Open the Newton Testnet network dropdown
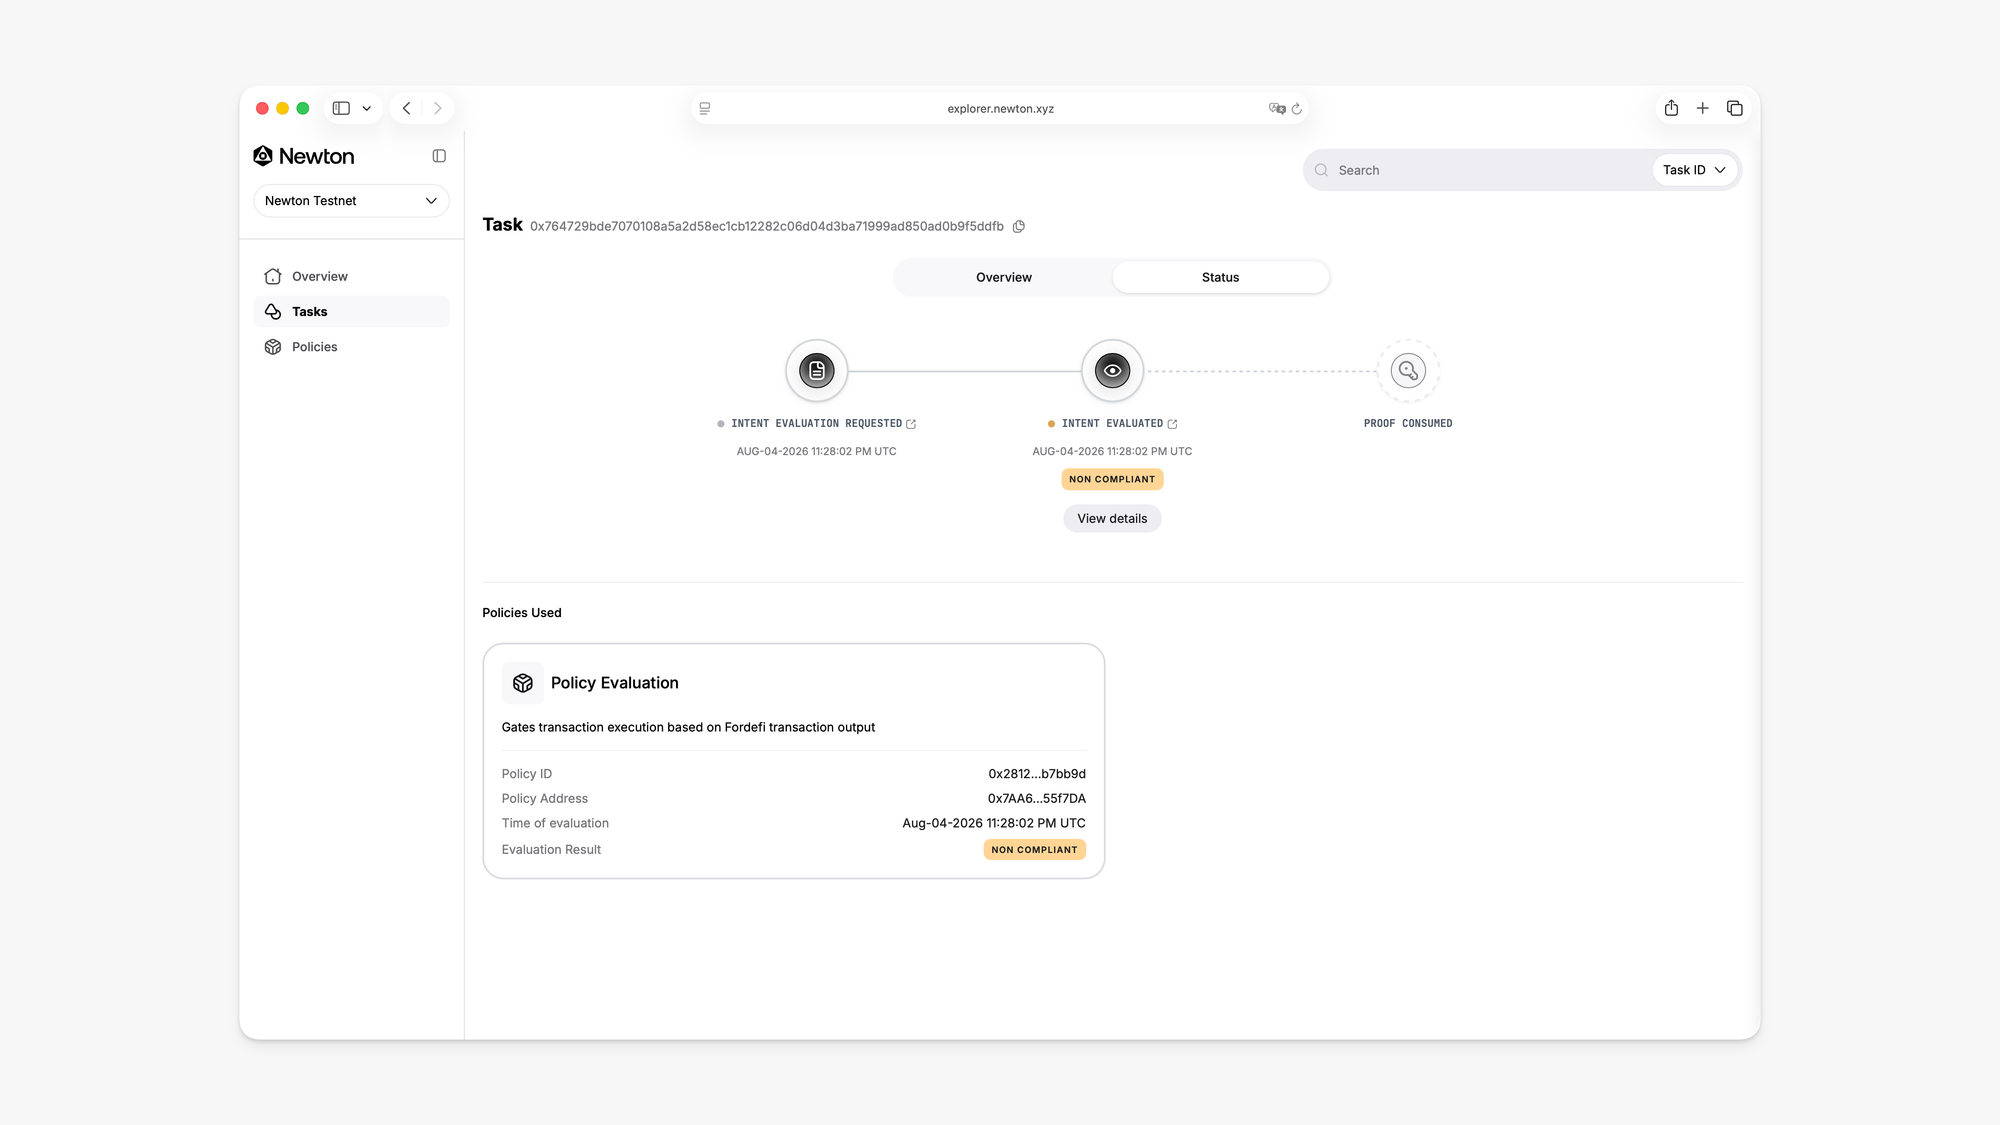The height and width of the screenshot is (1125, 2000). tap(351, 201)
